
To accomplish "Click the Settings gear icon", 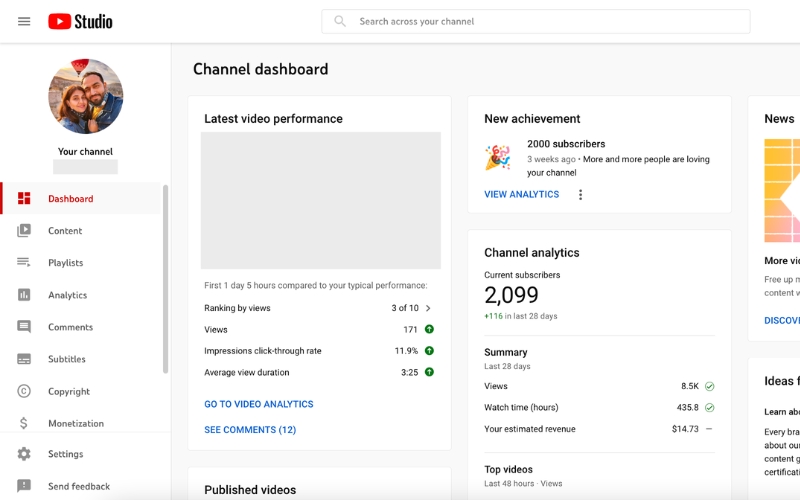I will [x=24, y=454].
